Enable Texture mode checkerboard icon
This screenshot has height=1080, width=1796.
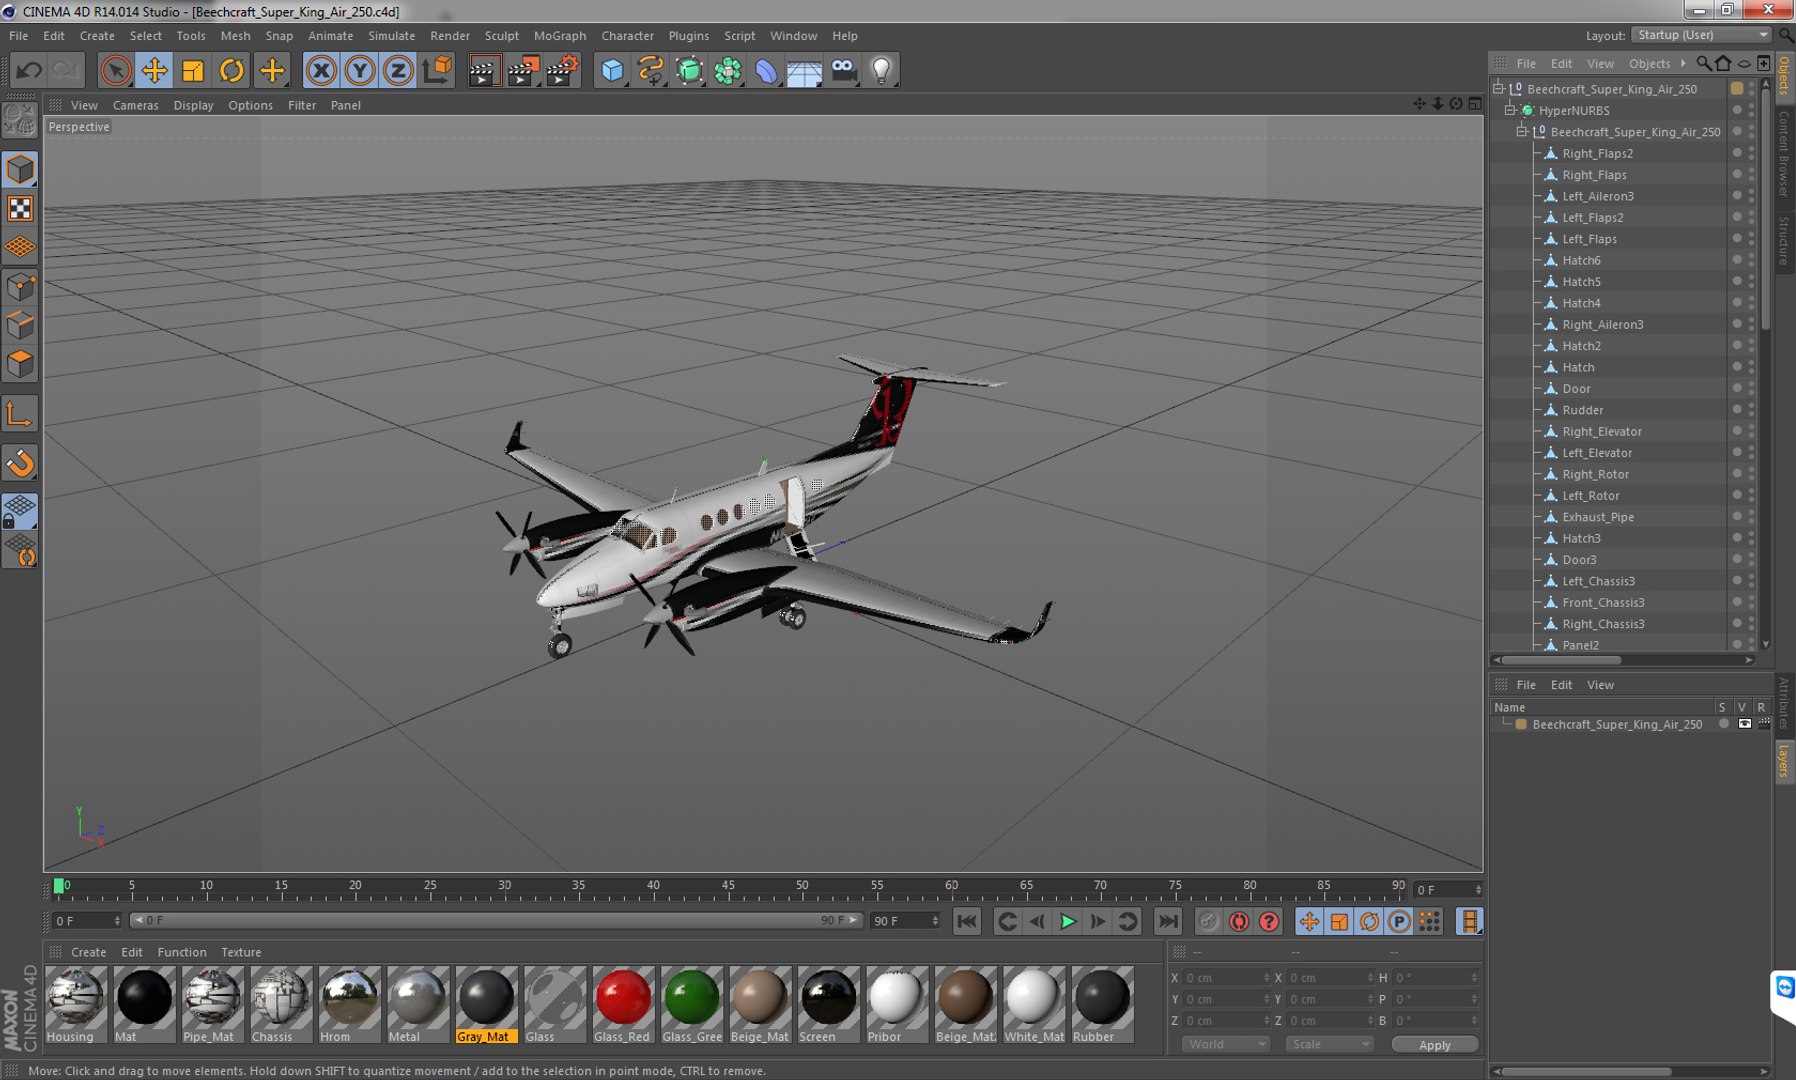[x=20, y=208]
